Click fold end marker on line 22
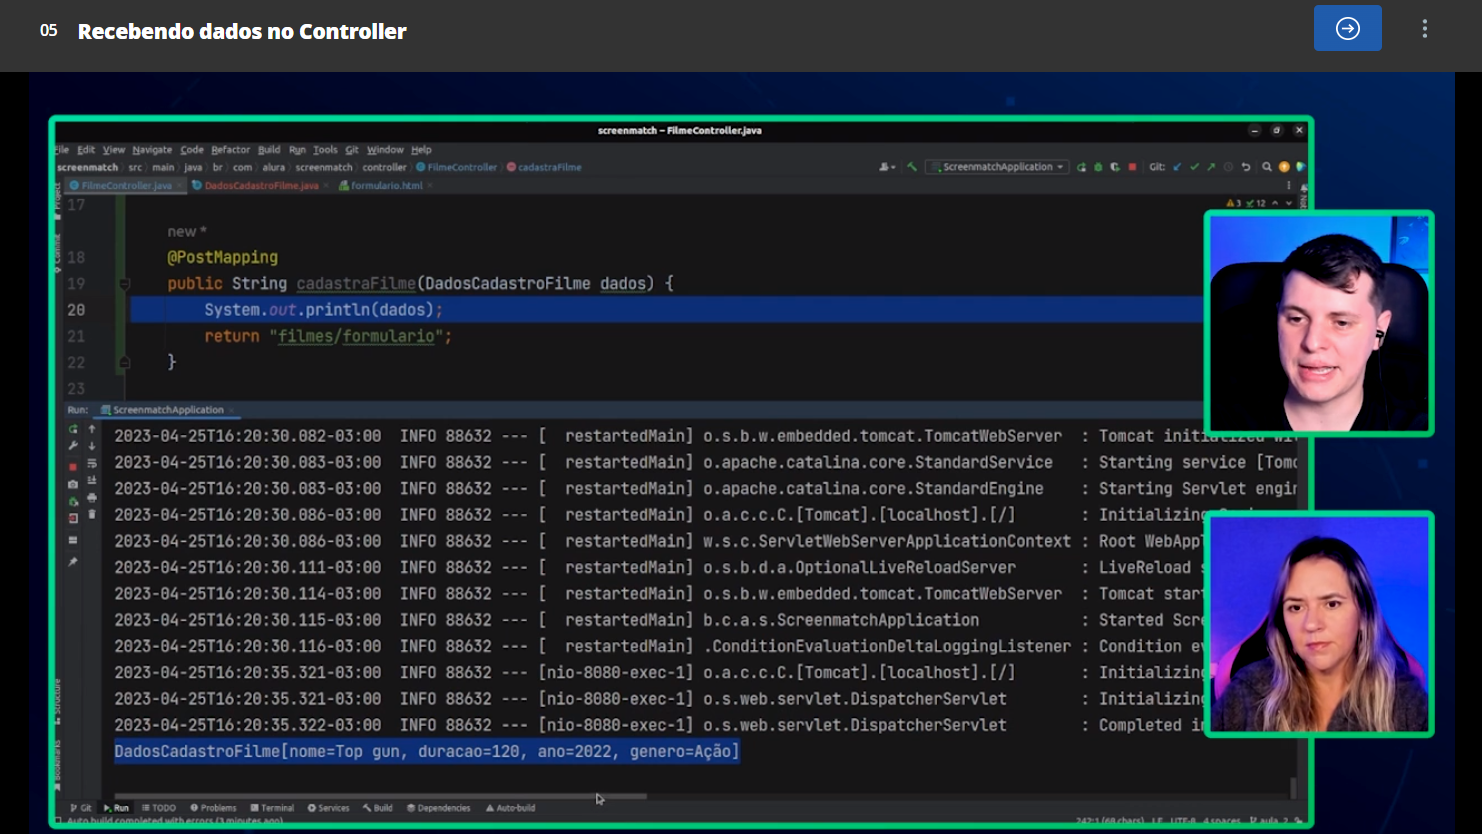 pos(124,362)
